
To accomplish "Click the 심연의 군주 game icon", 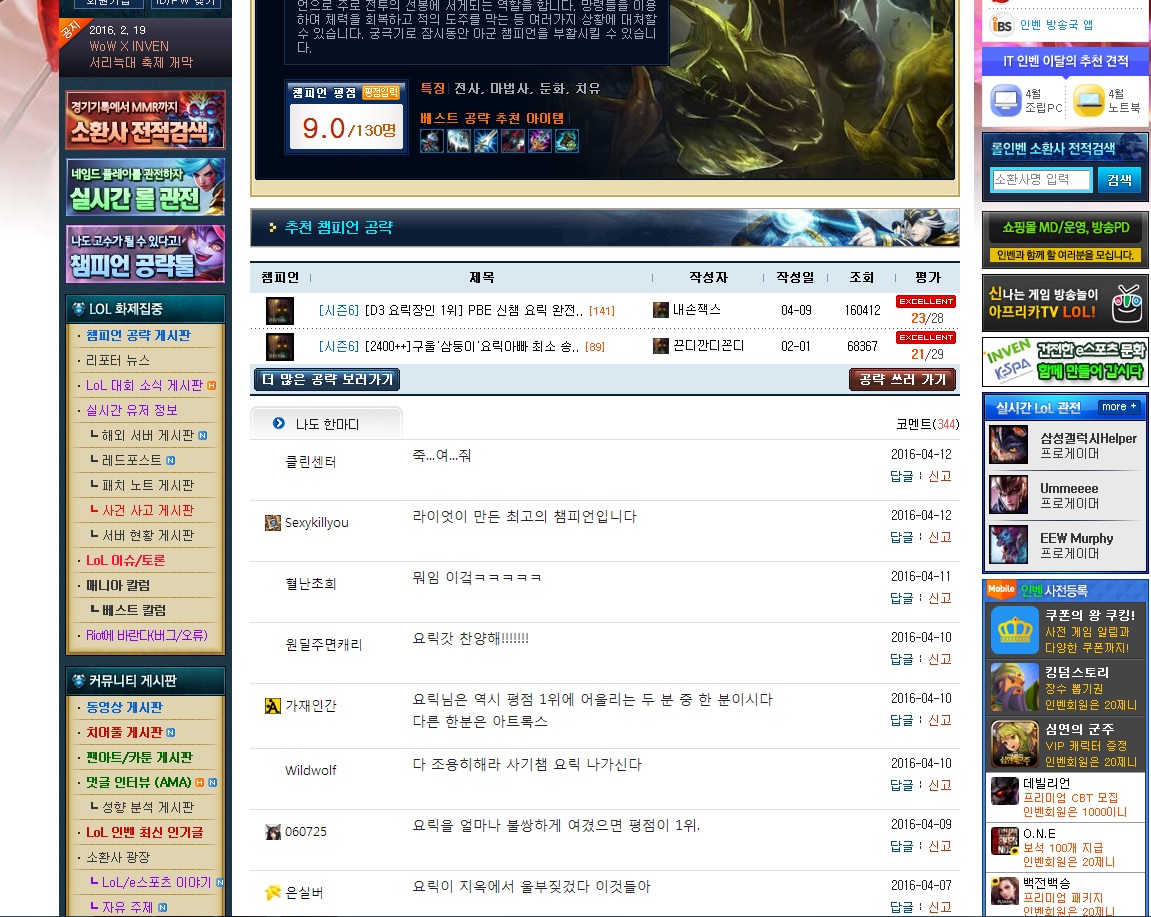I will tap(1014, 744).
